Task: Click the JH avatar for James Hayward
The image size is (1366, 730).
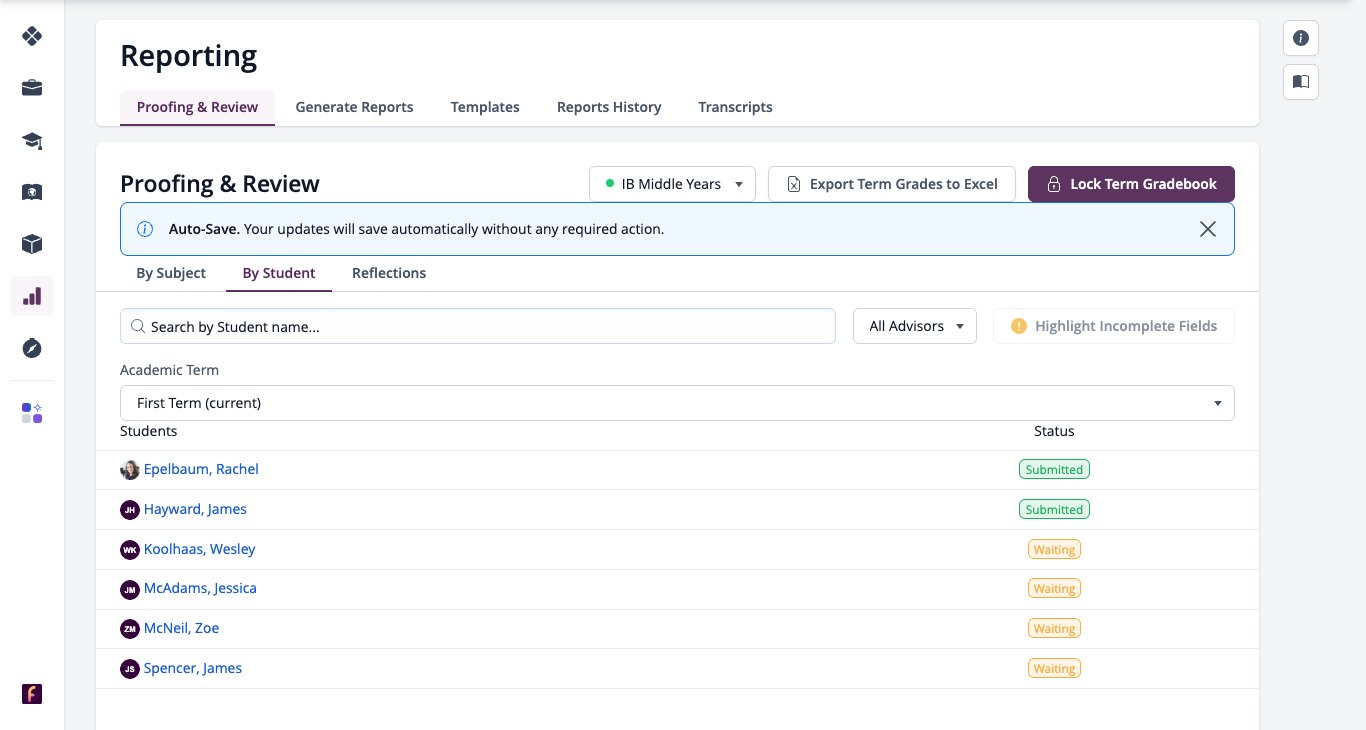Action: point(130,510)
